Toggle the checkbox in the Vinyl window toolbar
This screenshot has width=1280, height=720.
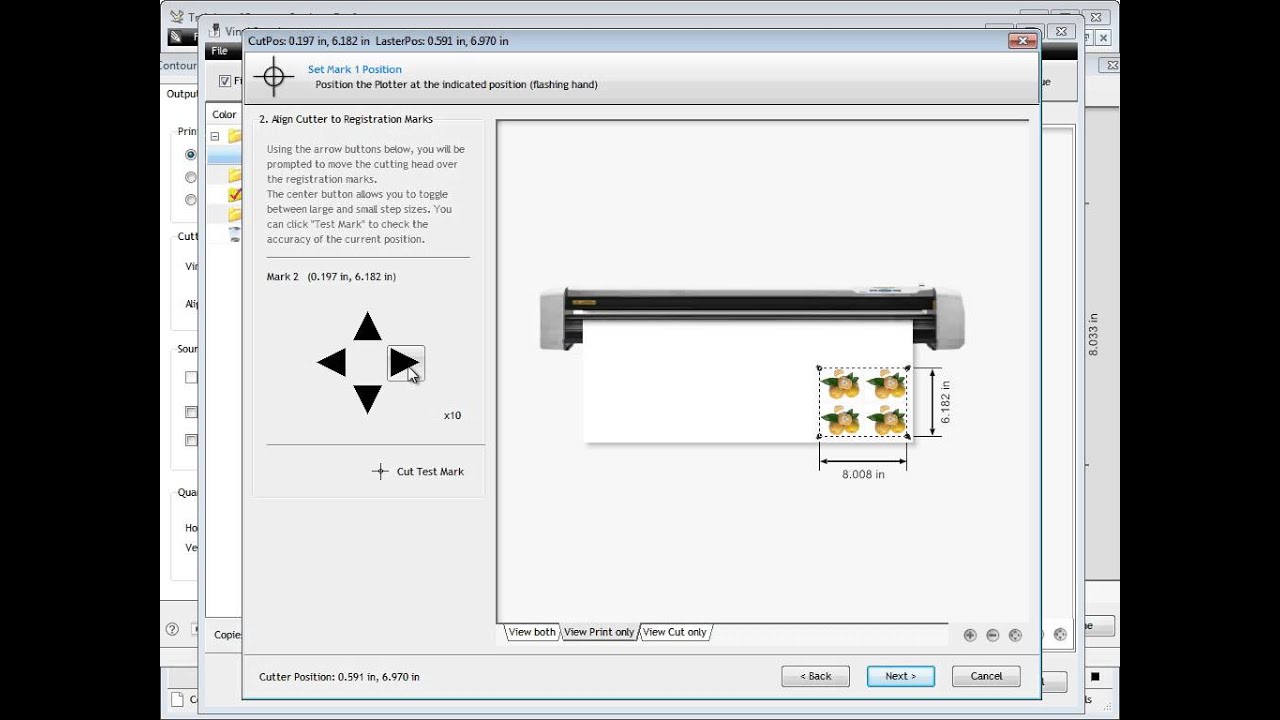pos(225,81)
